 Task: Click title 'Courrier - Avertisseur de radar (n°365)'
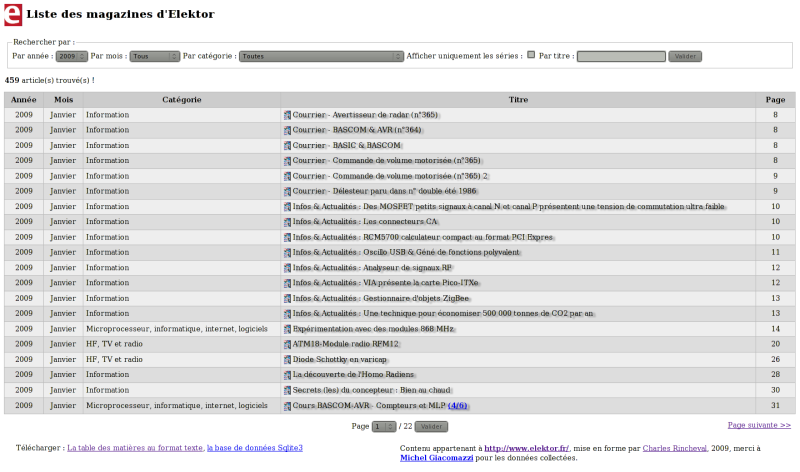tap(365, 115)
